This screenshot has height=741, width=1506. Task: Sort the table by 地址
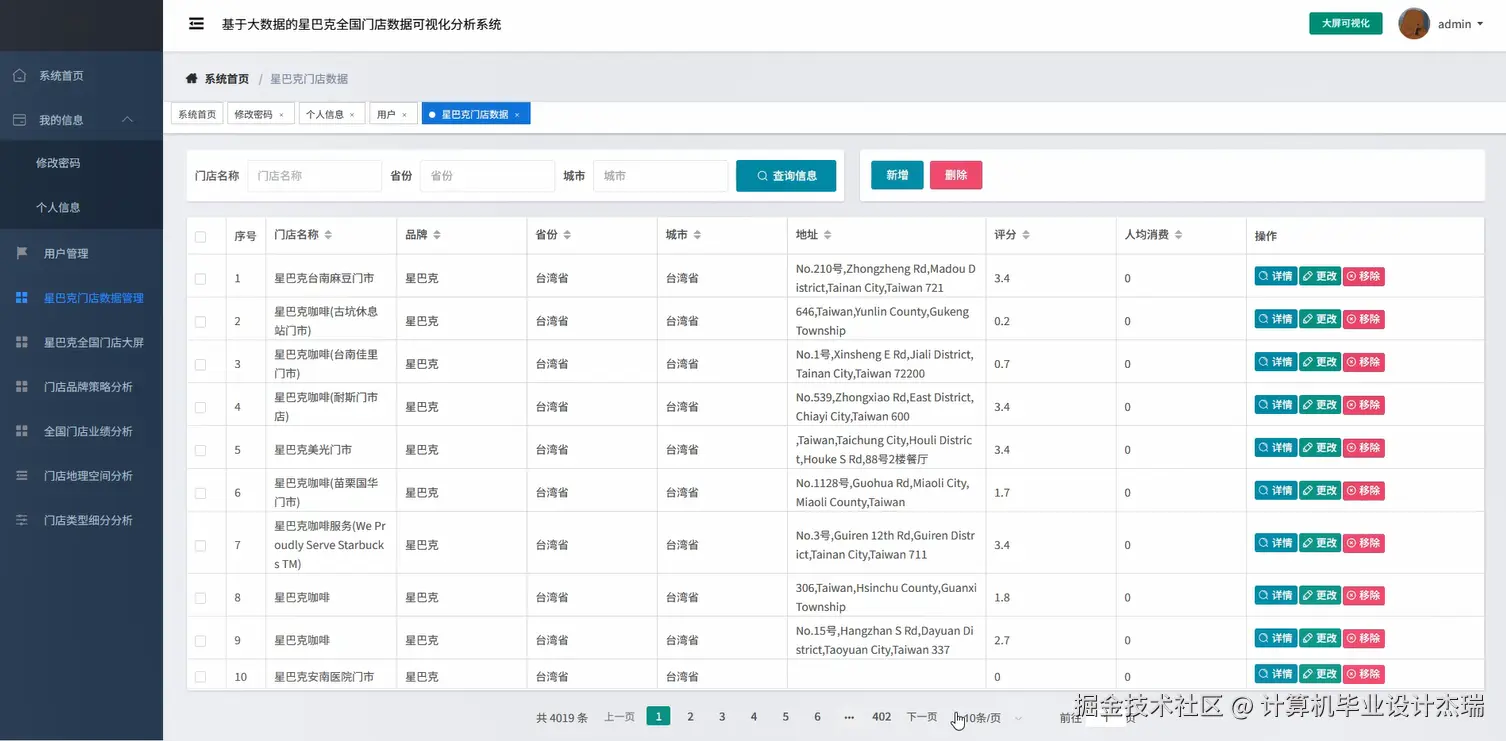[x=828, y=235]
